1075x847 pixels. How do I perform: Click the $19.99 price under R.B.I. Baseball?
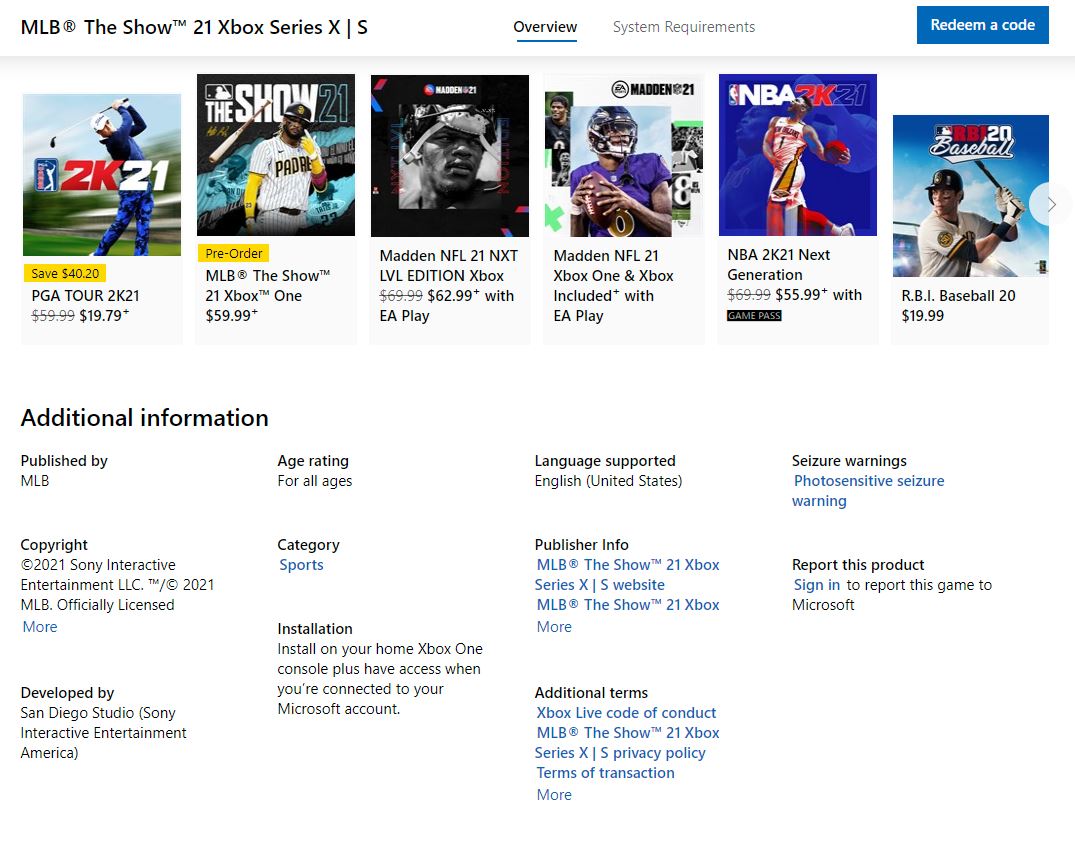pos(923,315)
